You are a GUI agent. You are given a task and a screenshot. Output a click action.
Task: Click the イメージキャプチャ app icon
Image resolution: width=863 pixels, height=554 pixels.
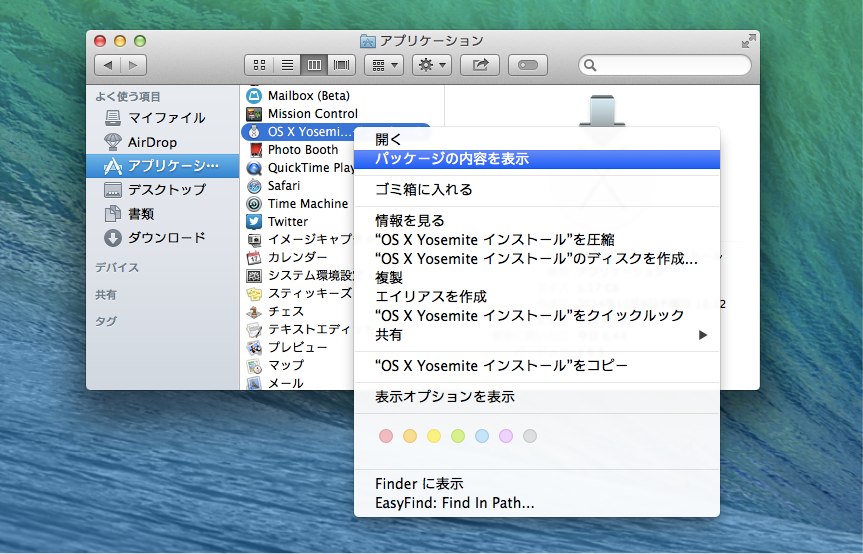pos(254,240)
